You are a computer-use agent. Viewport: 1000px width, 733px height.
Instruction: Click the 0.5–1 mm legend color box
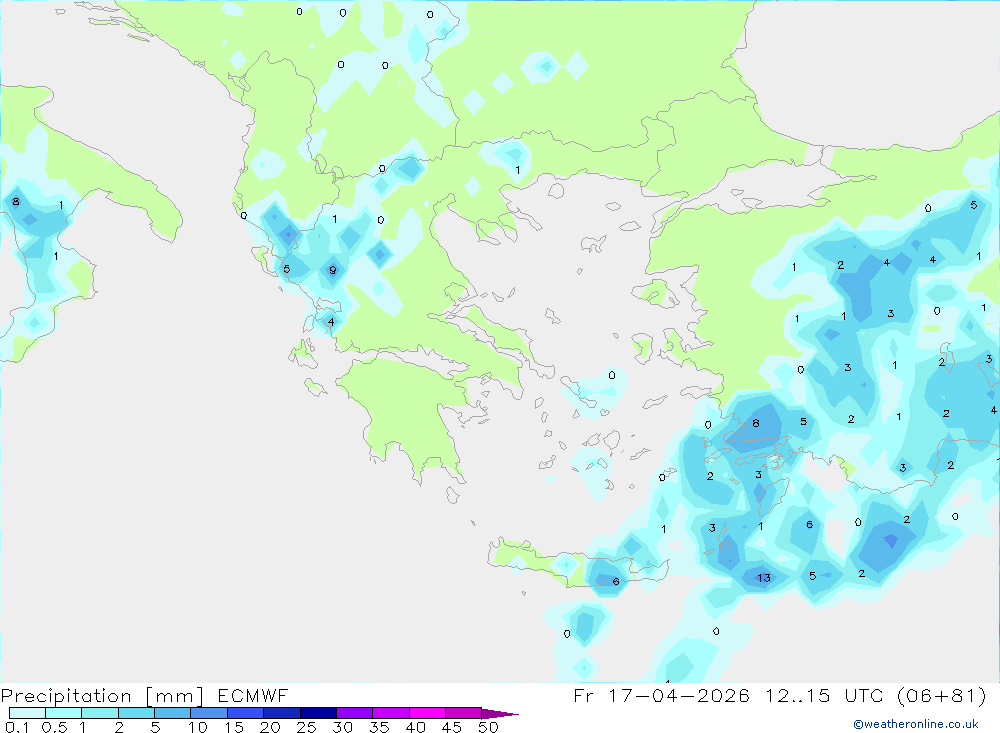[x=64, y=713]
